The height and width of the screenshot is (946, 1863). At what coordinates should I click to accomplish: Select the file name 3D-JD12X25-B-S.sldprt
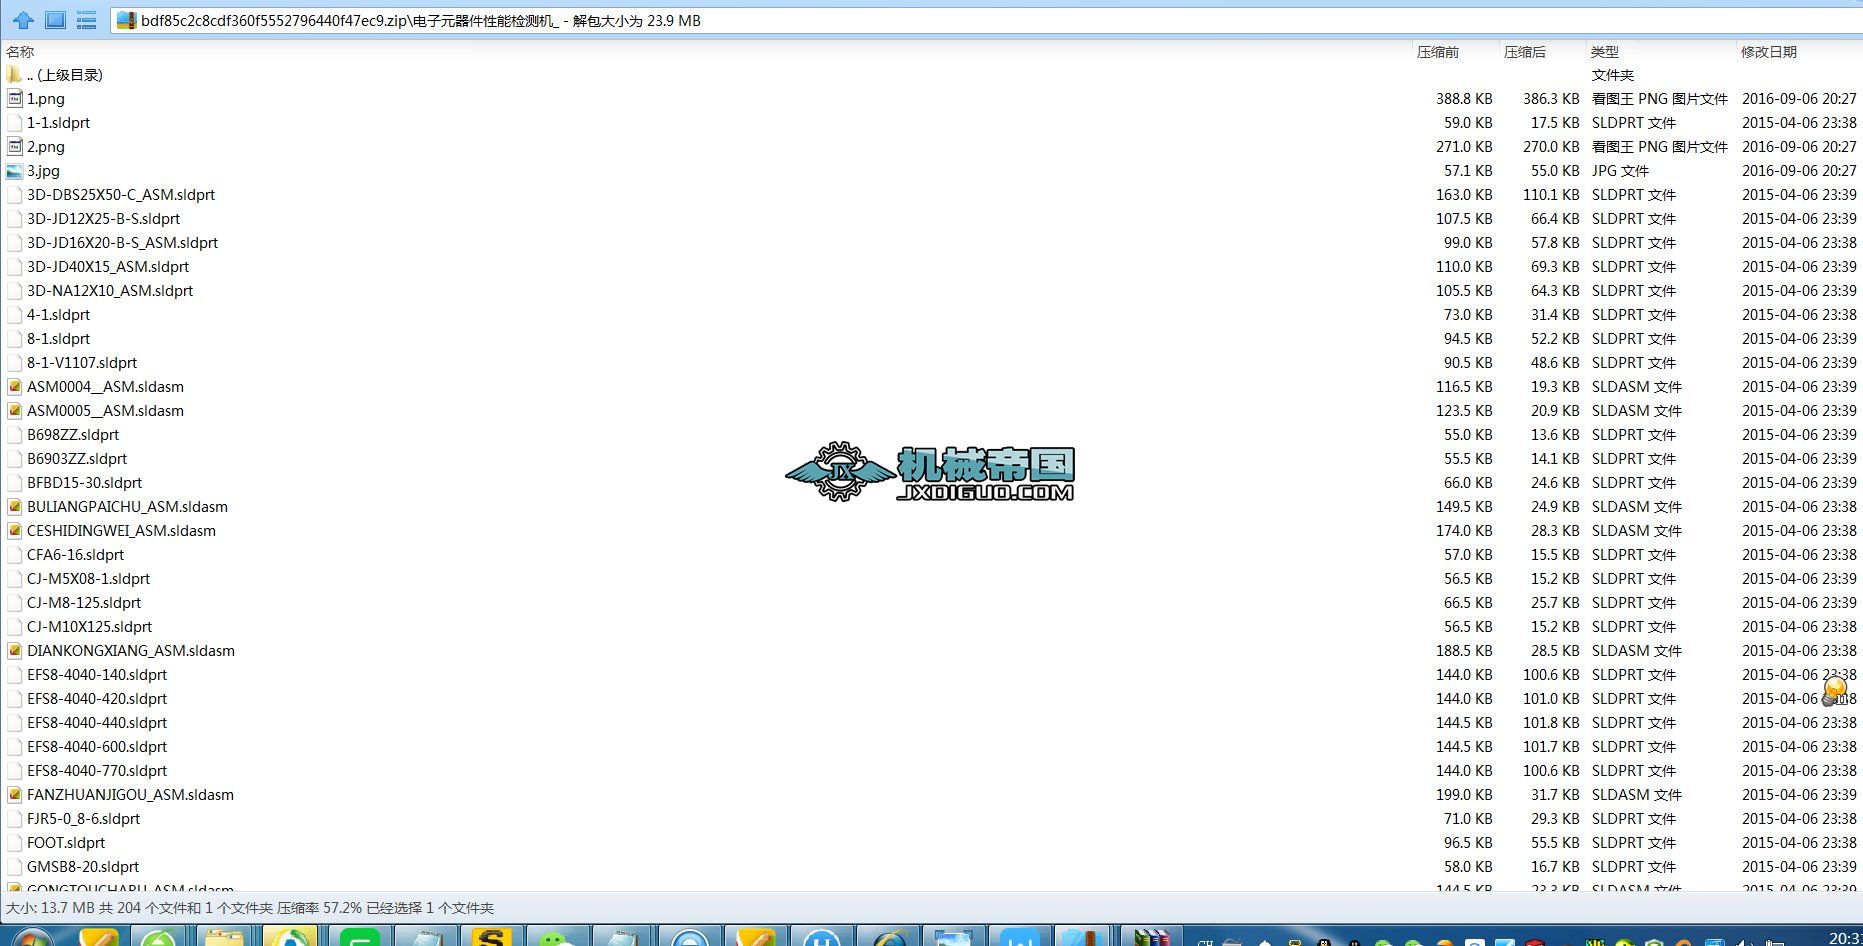click(104, 219)
